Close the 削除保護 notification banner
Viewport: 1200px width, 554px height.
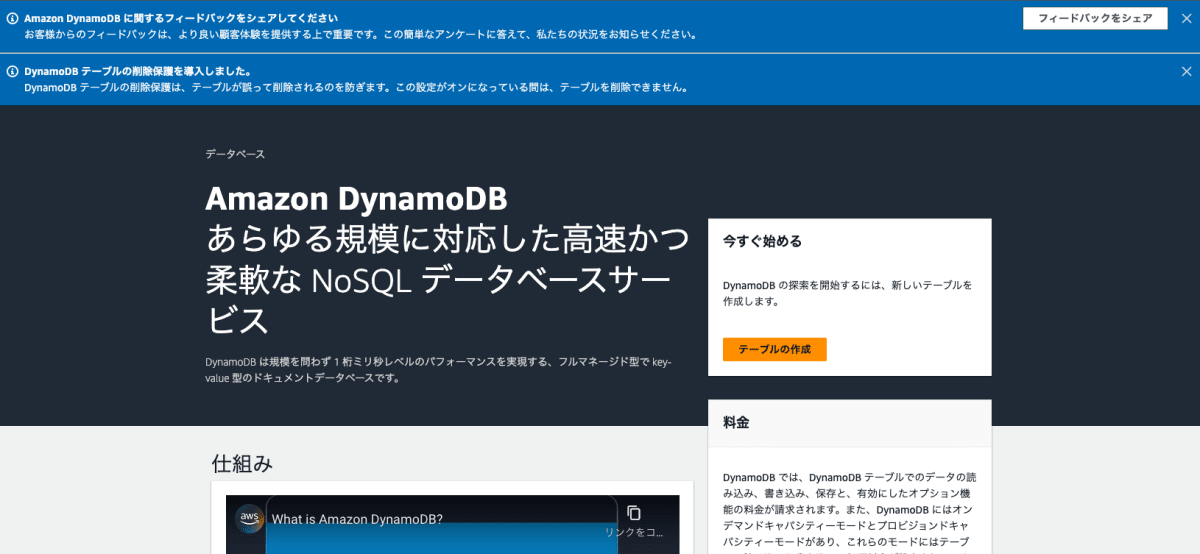point(1186,72)
